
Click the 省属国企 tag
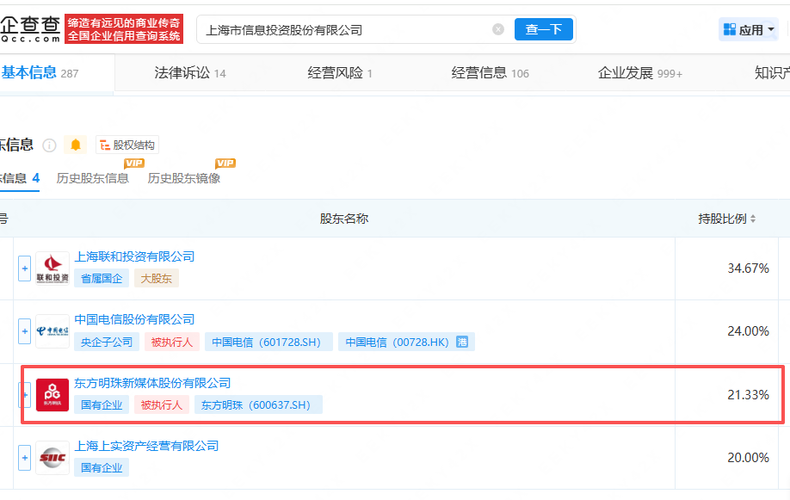[102, 278]
